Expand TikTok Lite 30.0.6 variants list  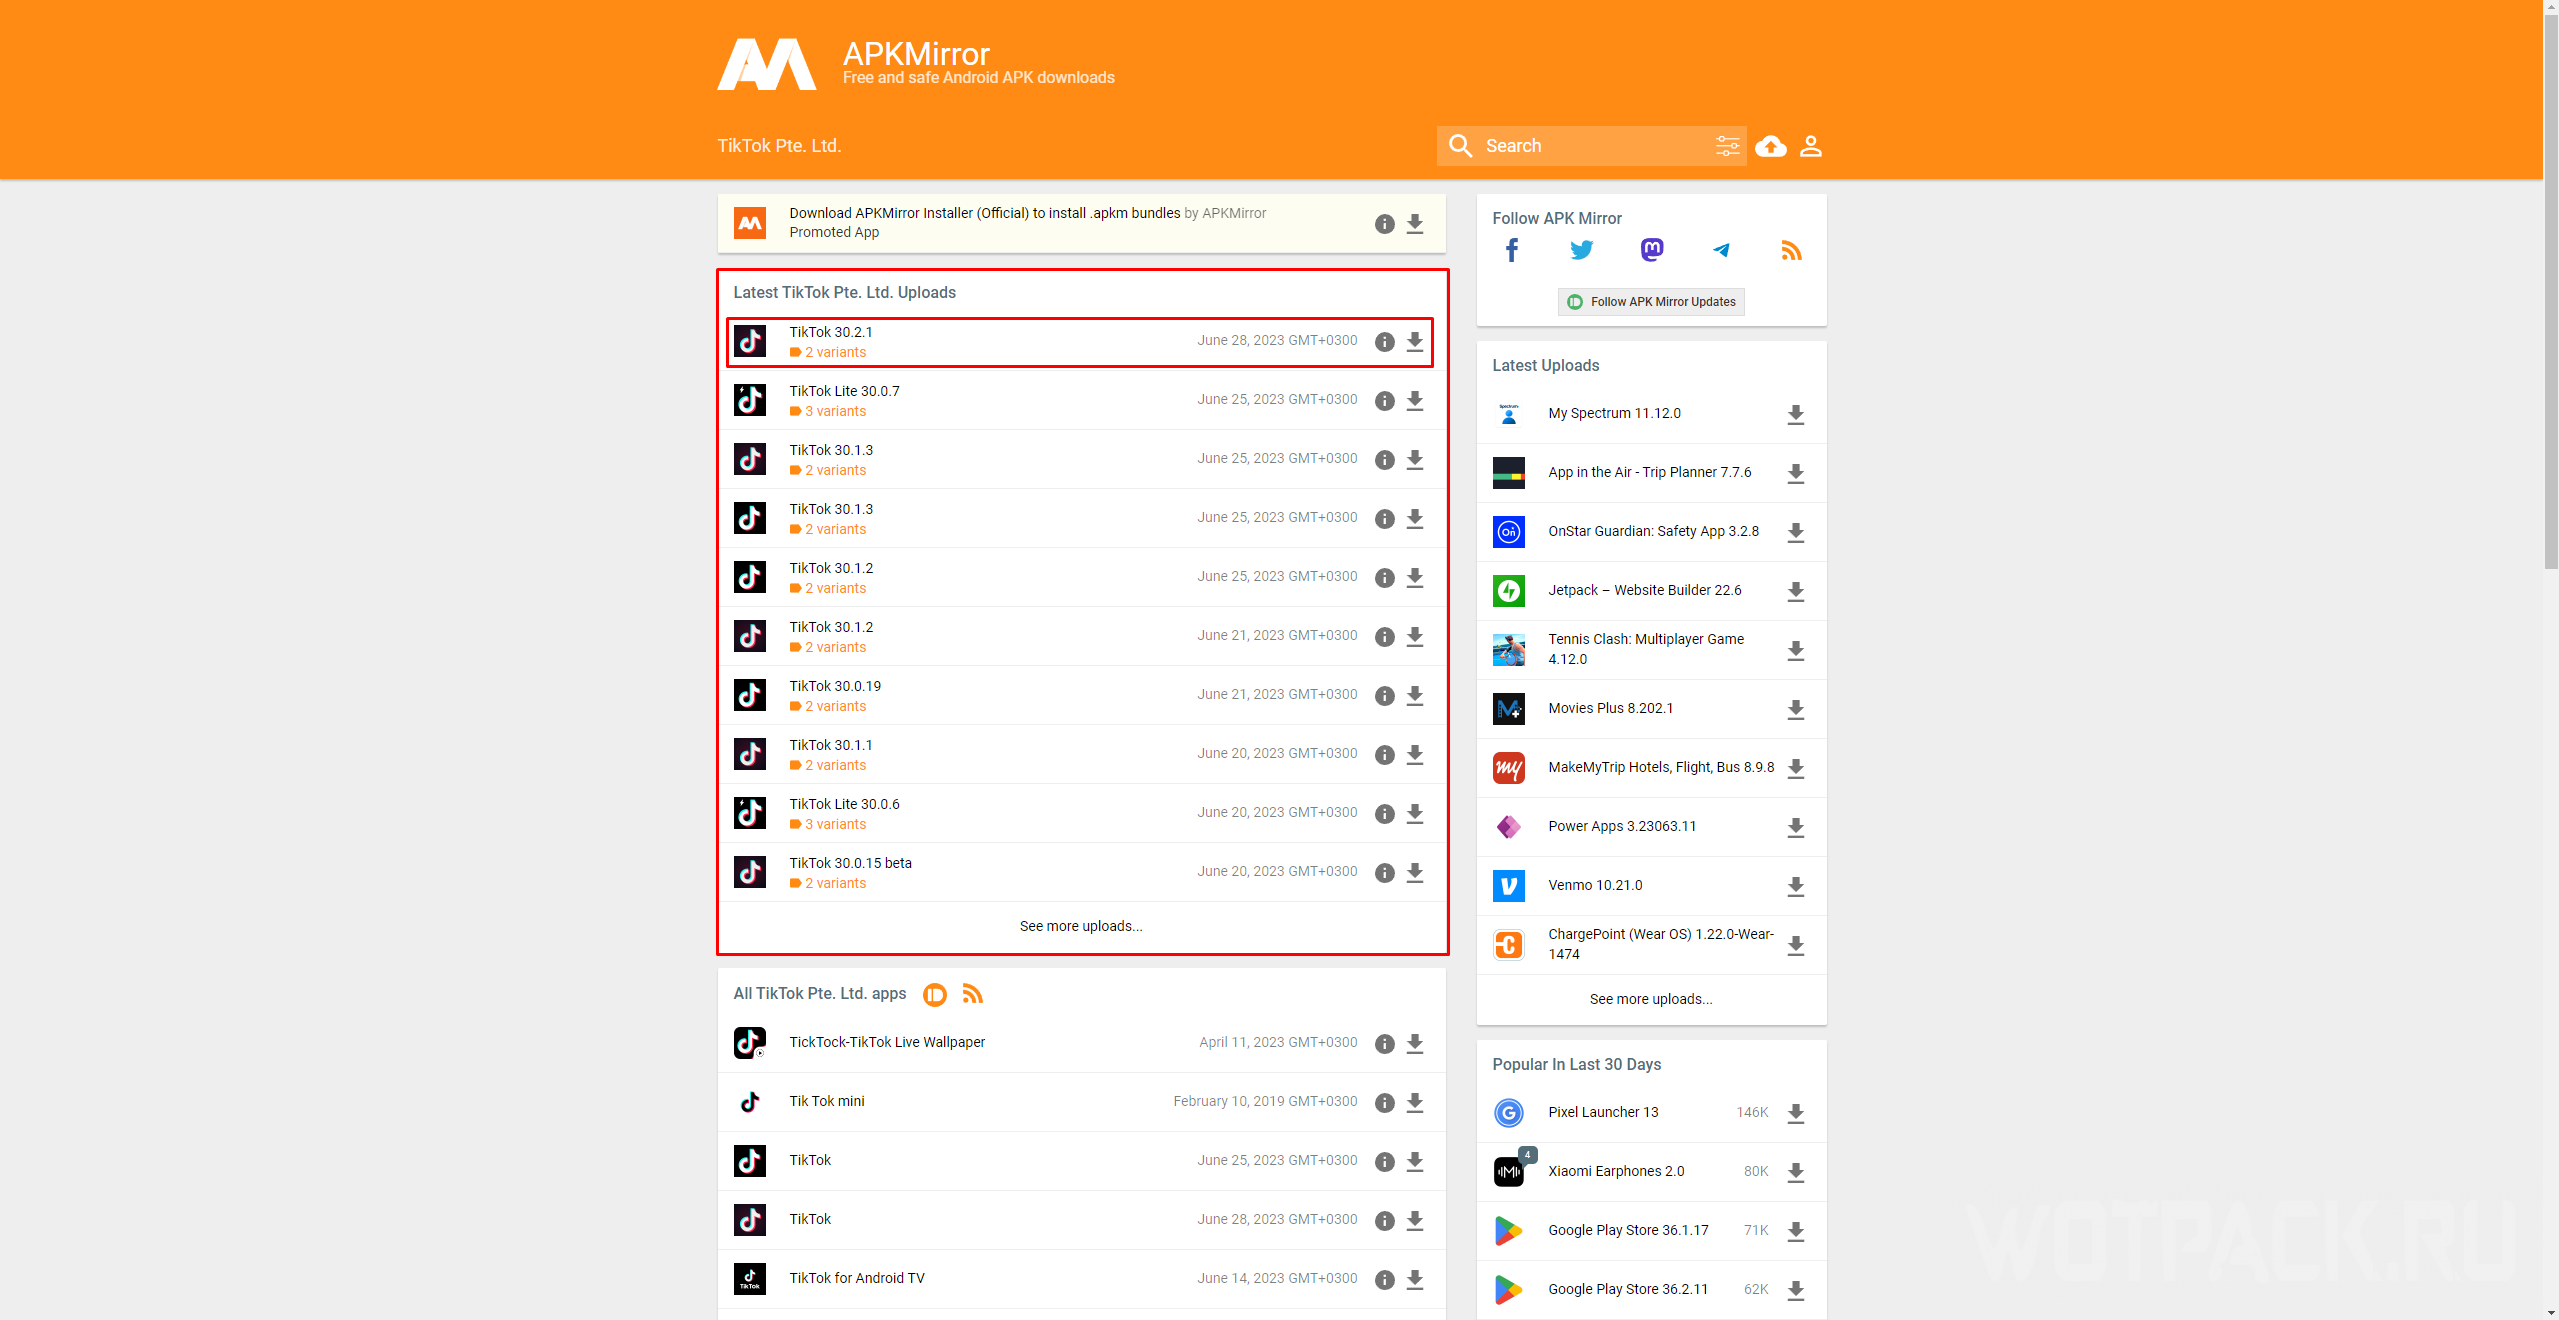point(830,823)
